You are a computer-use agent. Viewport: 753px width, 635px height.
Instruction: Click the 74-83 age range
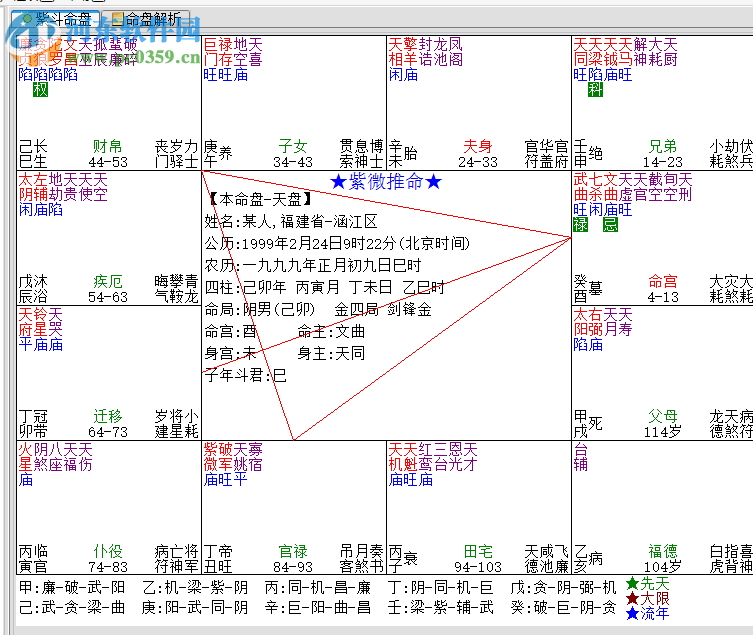click(x=108, y=567)
